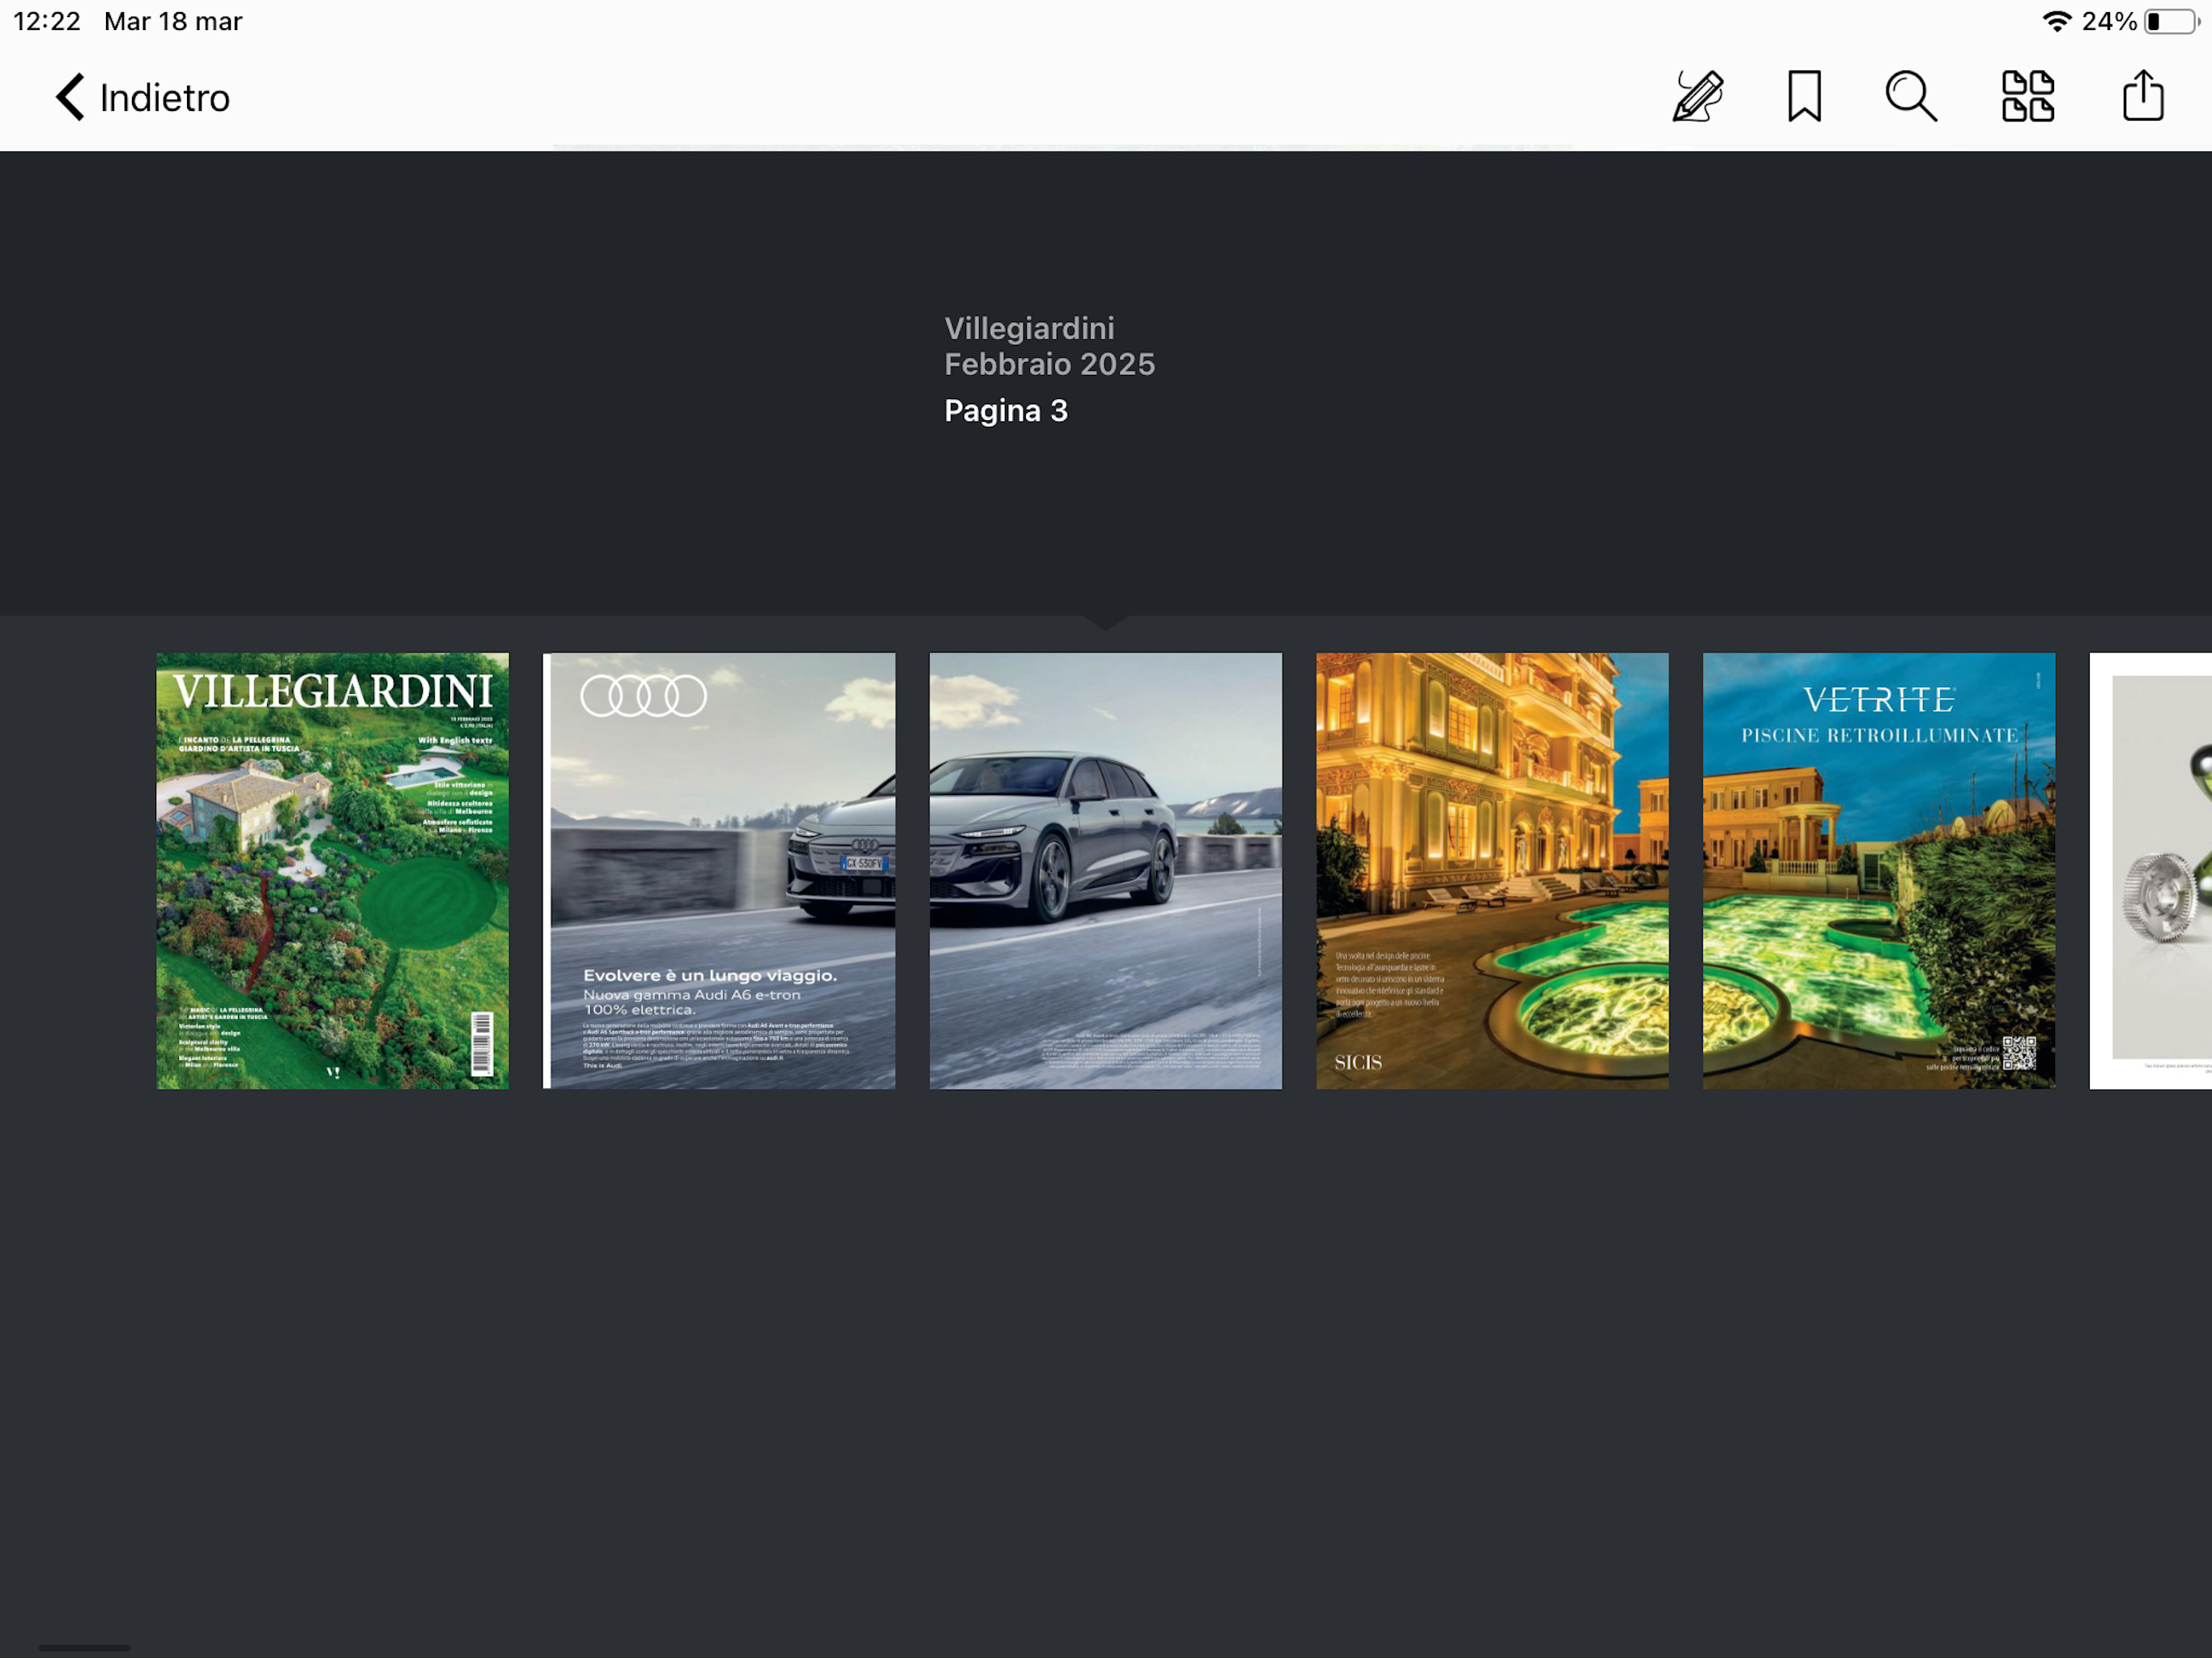
Task: Tap the back chevron arrow
Action: [x=69, y=97]
